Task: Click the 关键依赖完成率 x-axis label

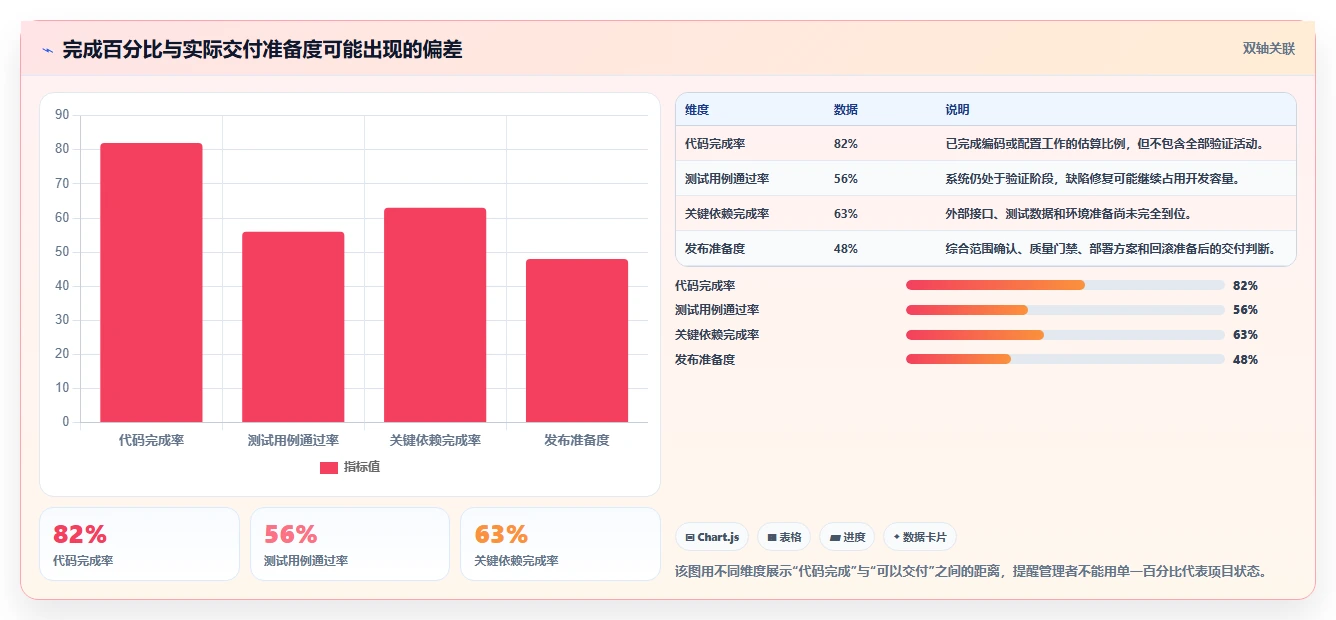Action: [x=435, y=440]
